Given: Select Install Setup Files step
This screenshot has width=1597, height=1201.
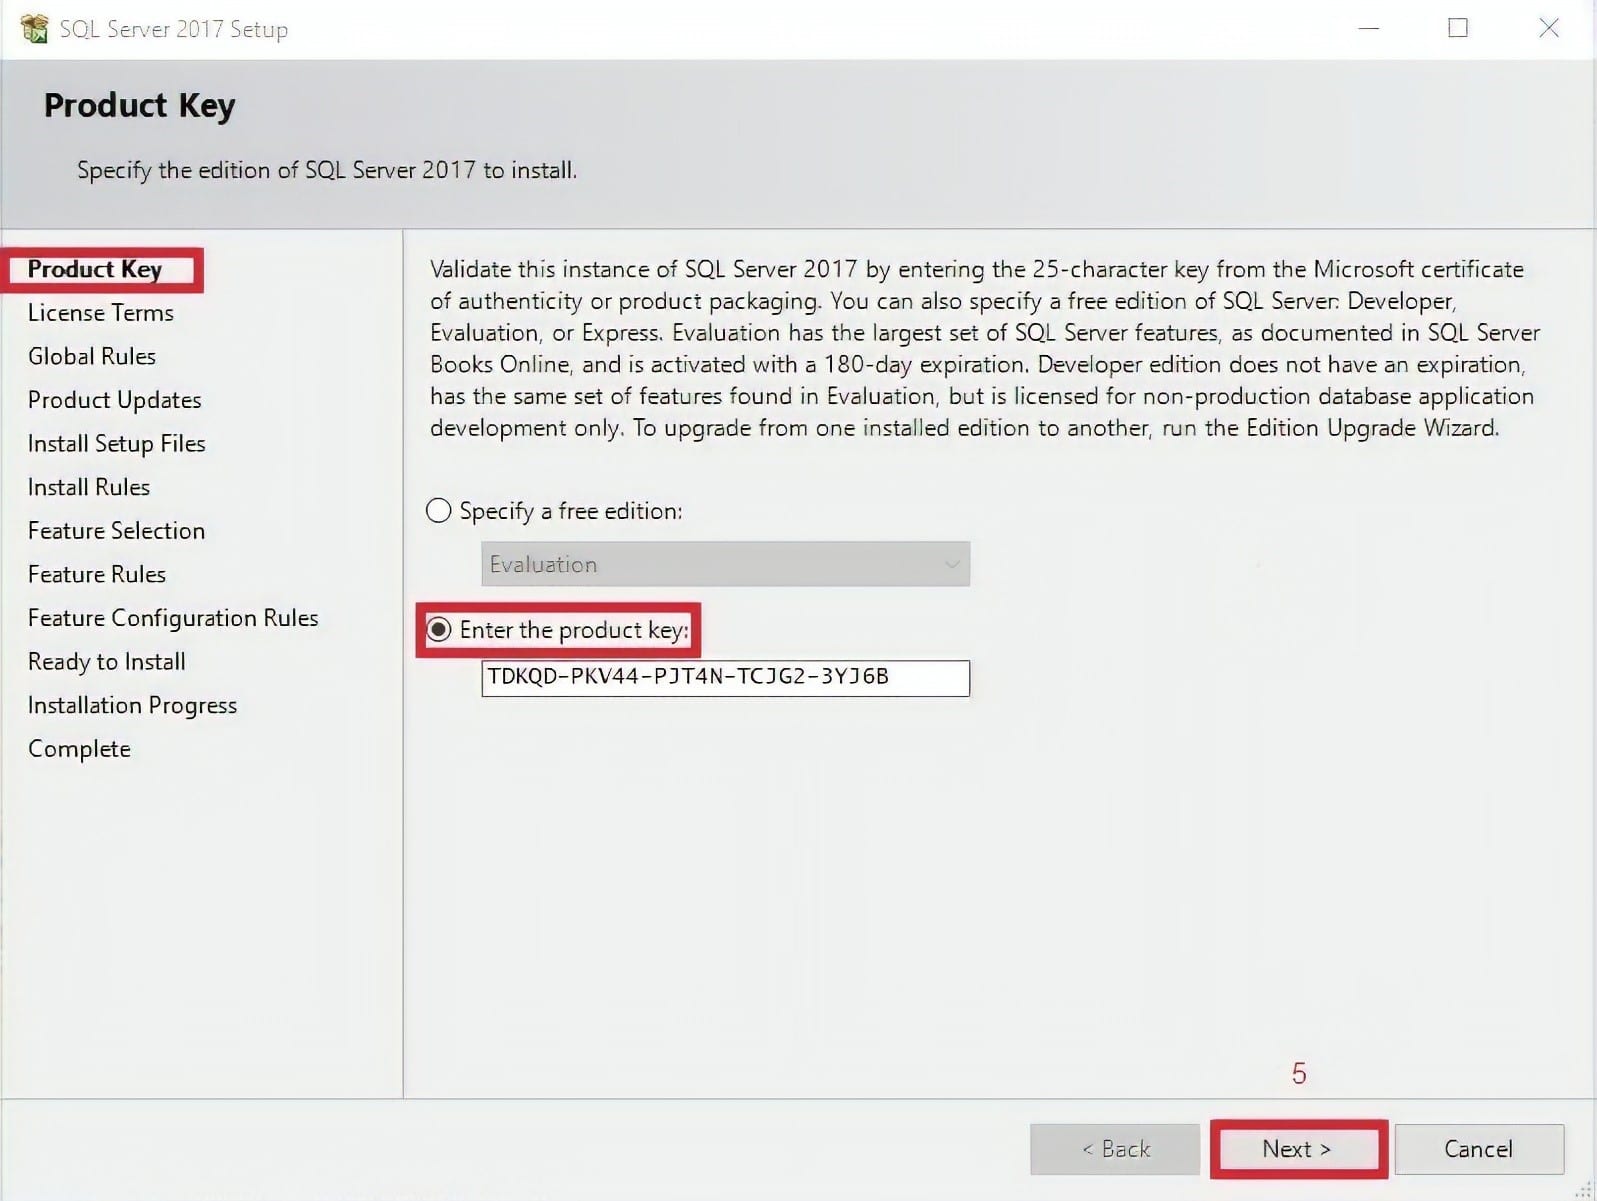Looking at the screenshot, I should (117, 444).
